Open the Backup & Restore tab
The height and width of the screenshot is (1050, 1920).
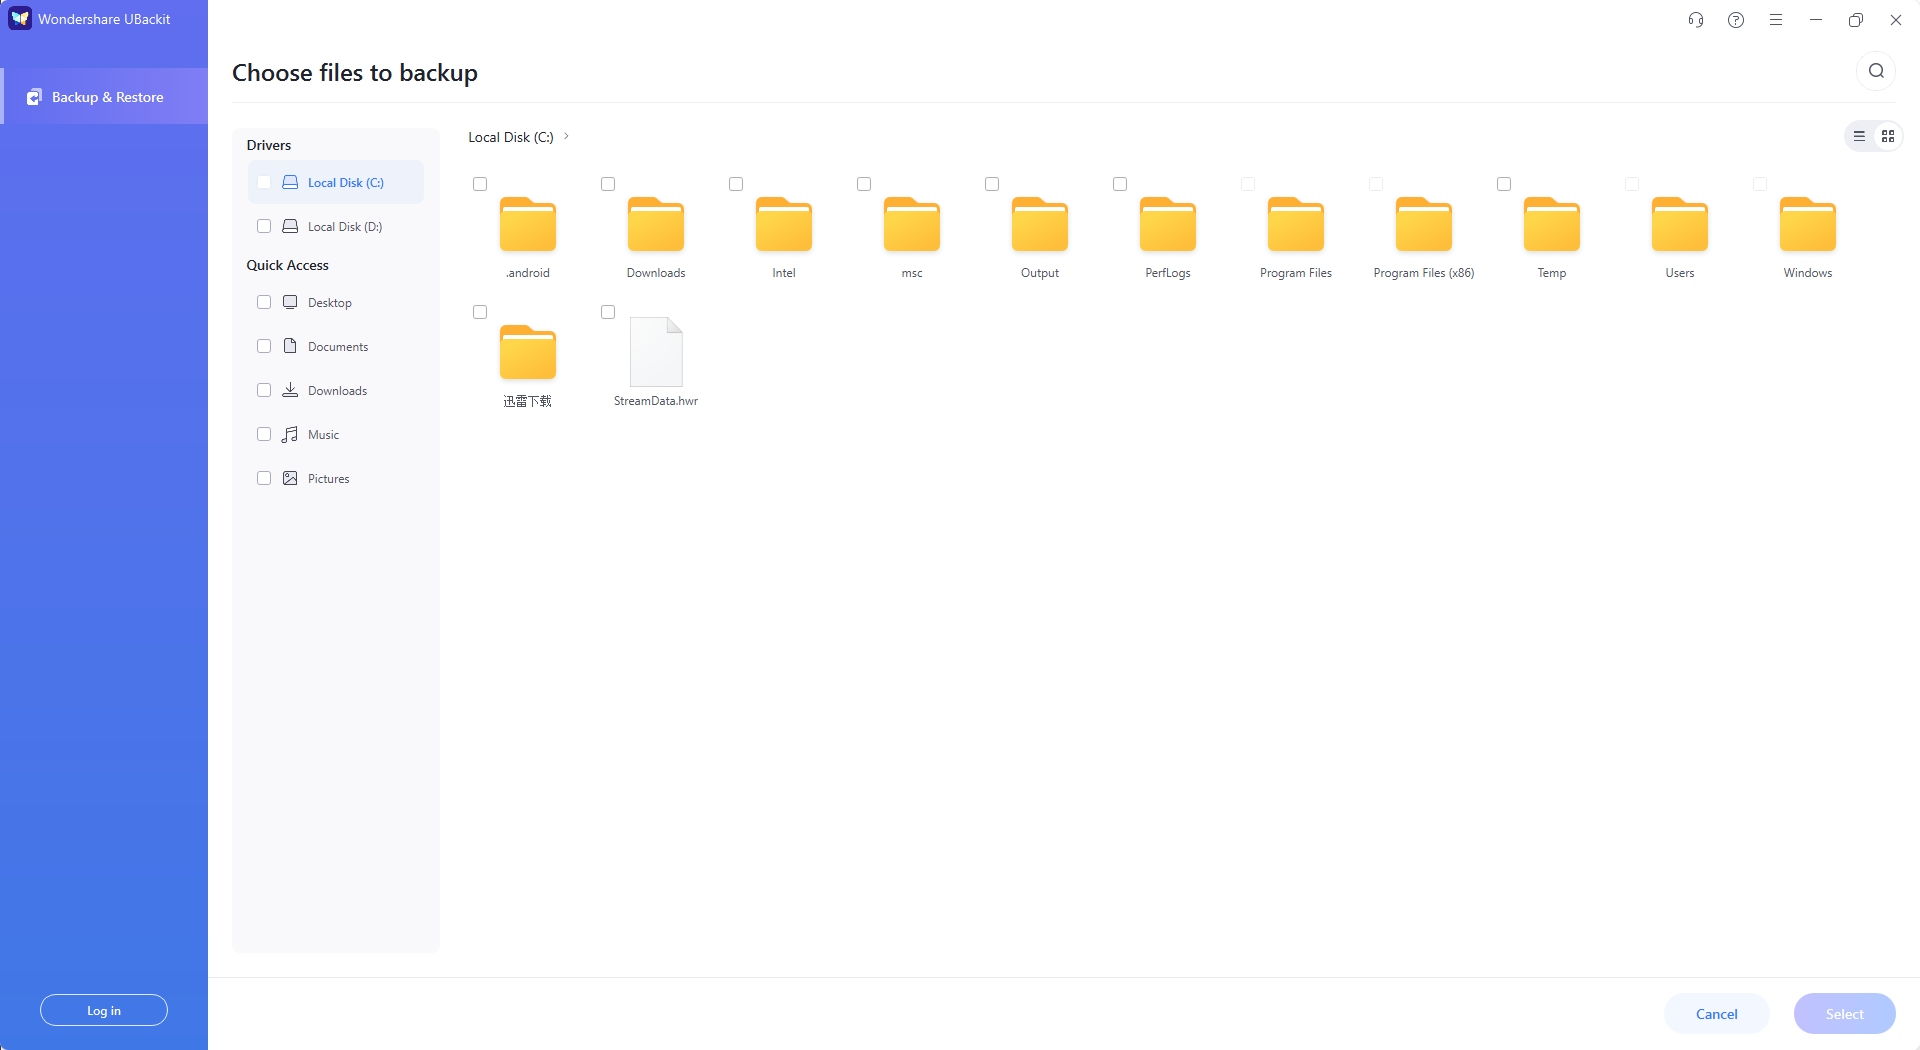coord(104,97)
